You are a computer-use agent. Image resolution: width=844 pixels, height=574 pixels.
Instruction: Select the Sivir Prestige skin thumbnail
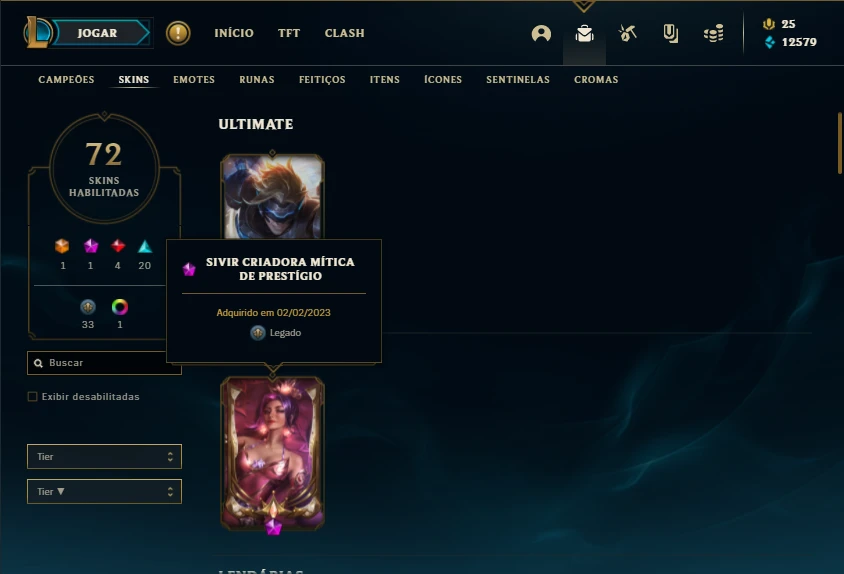[272, 453]
